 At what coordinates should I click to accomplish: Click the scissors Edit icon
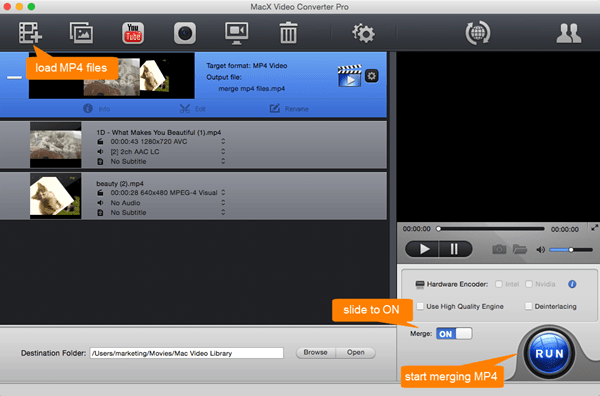coord(185,109)
